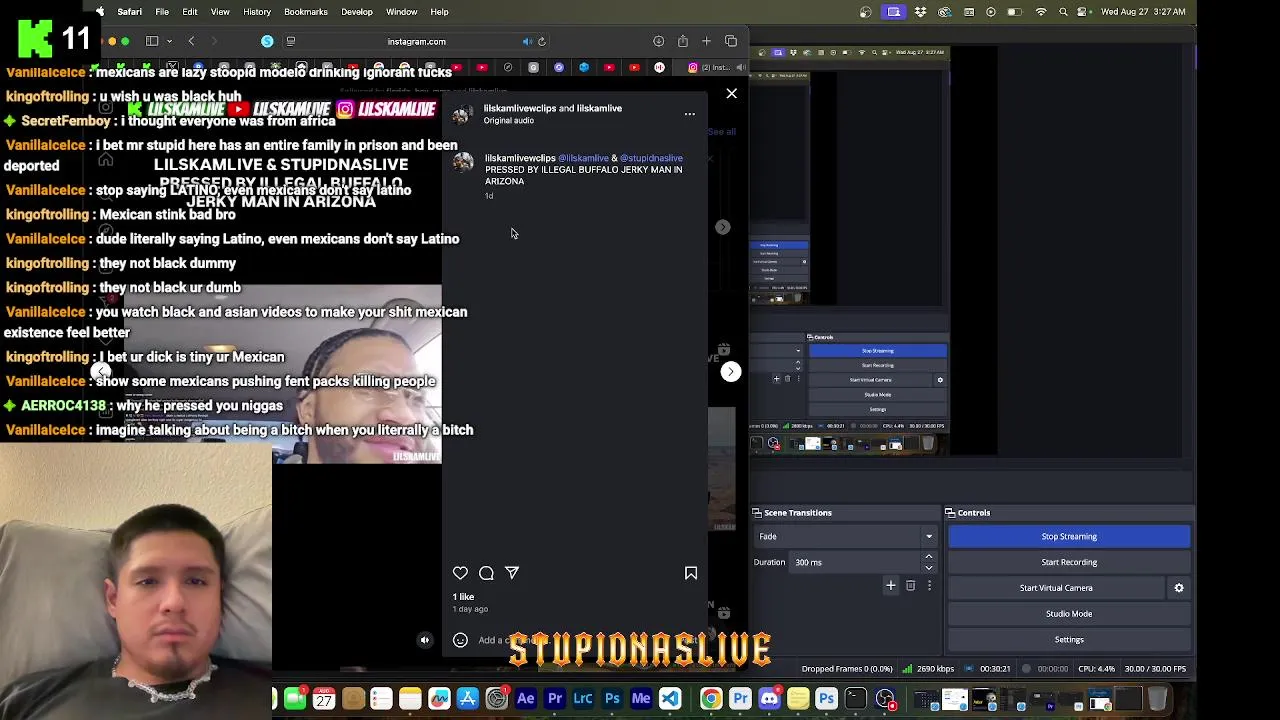Open comments via speech bubble icon

[486, 573]
